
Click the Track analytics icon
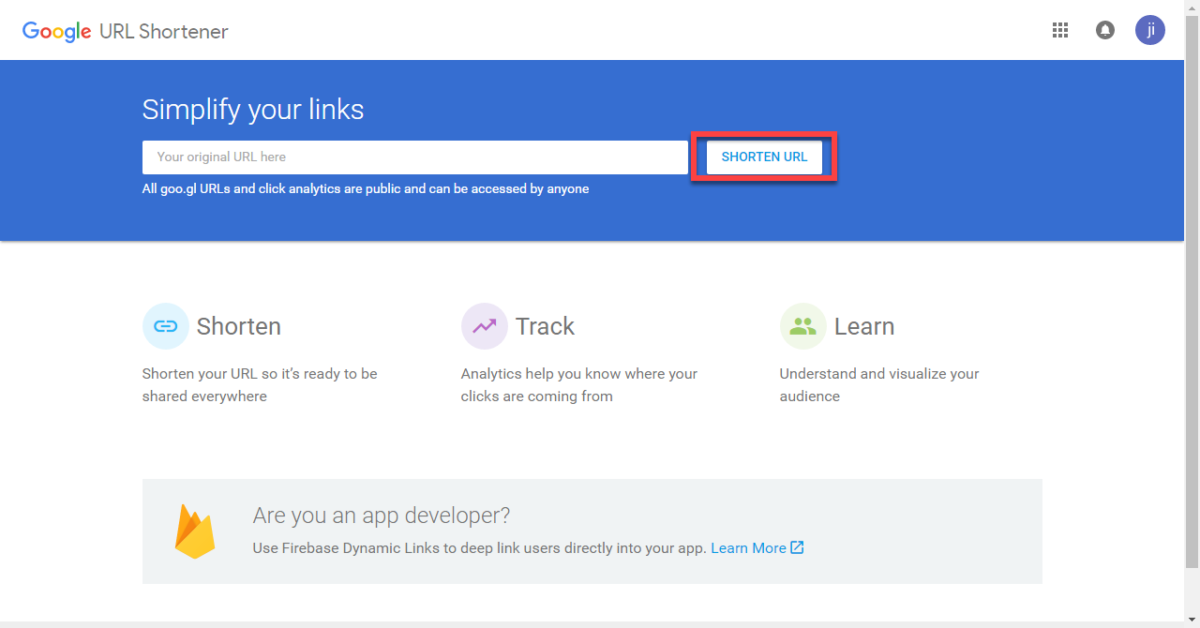[x=484, y=326]
